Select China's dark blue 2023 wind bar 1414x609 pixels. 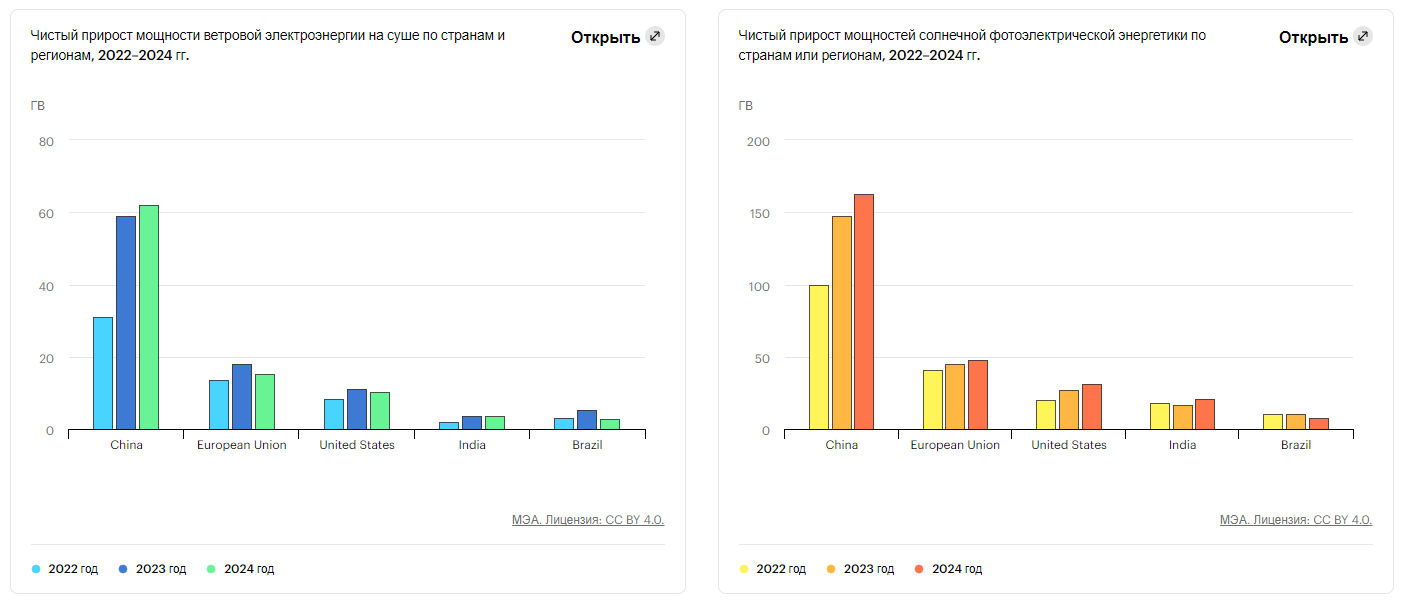126,323
